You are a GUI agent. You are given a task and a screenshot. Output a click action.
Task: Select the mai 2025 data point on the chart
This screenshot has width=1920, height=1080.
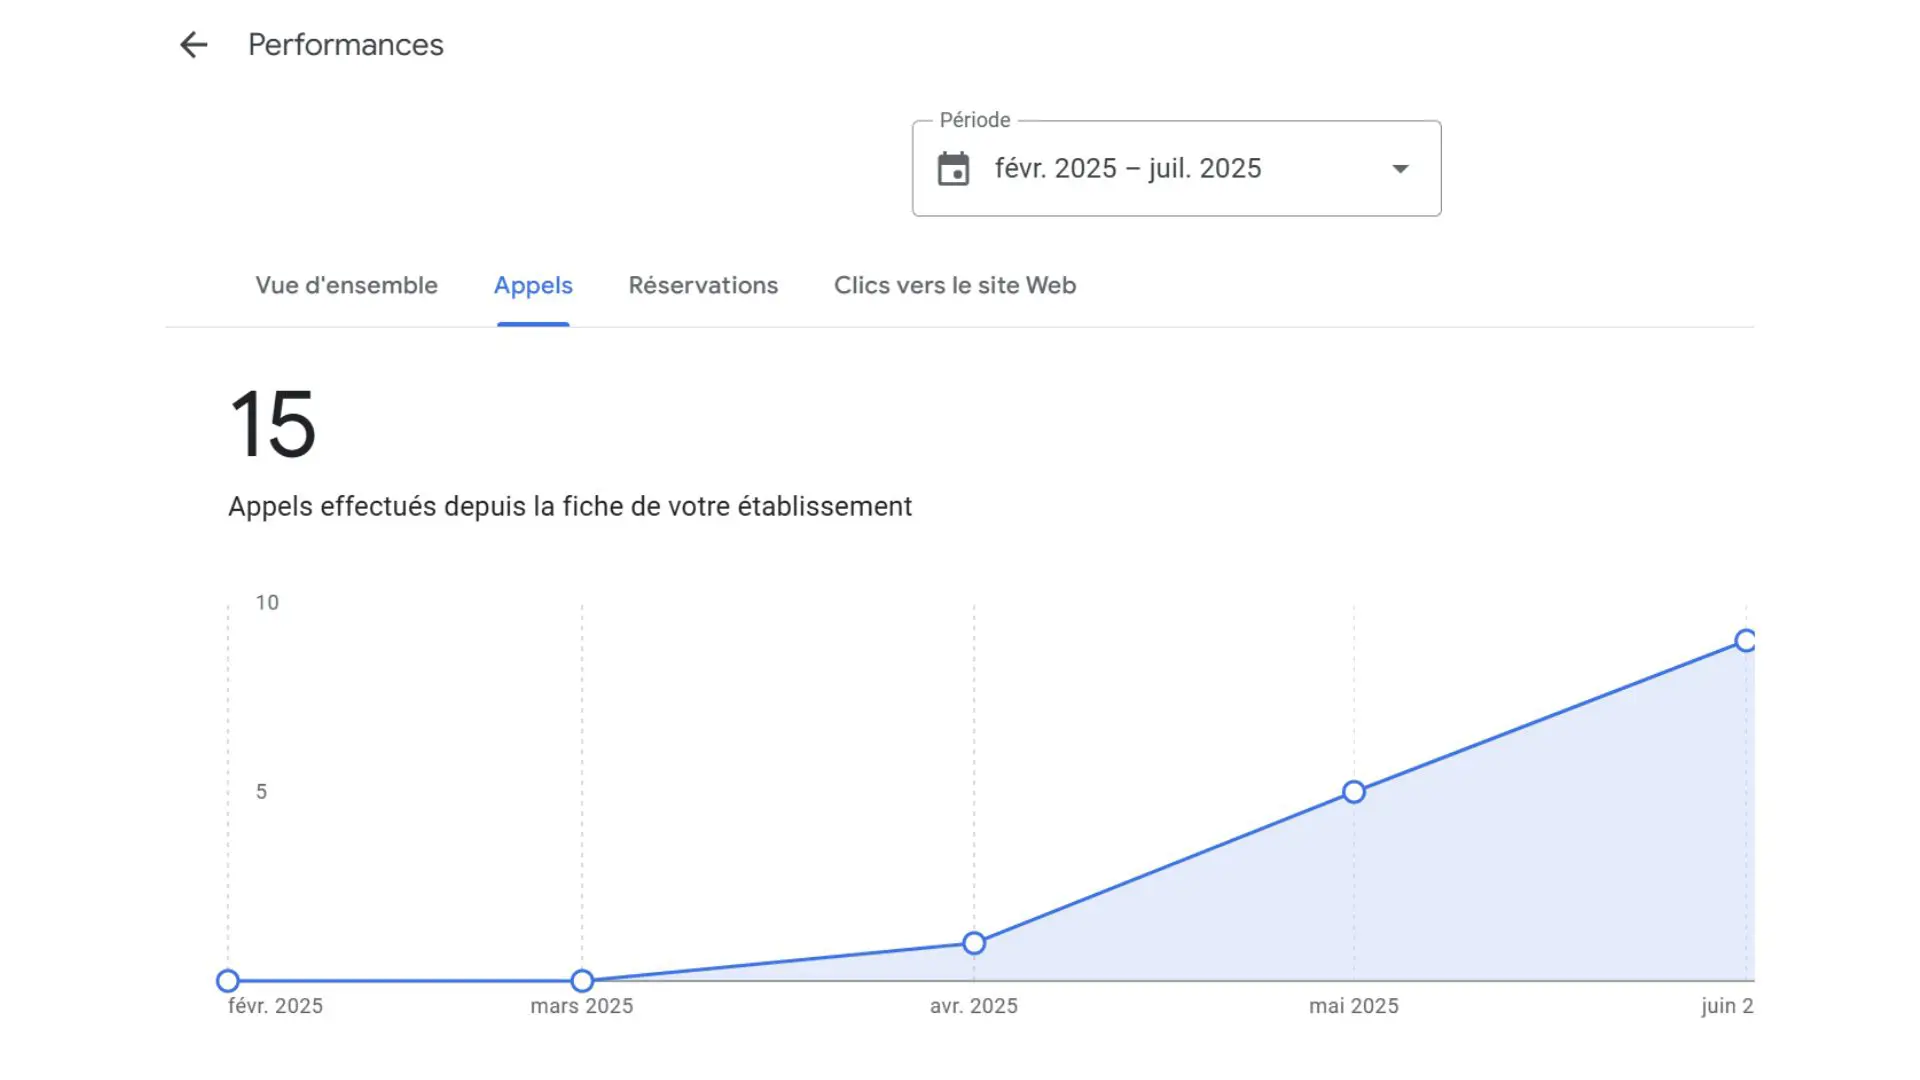point(1353,791)
